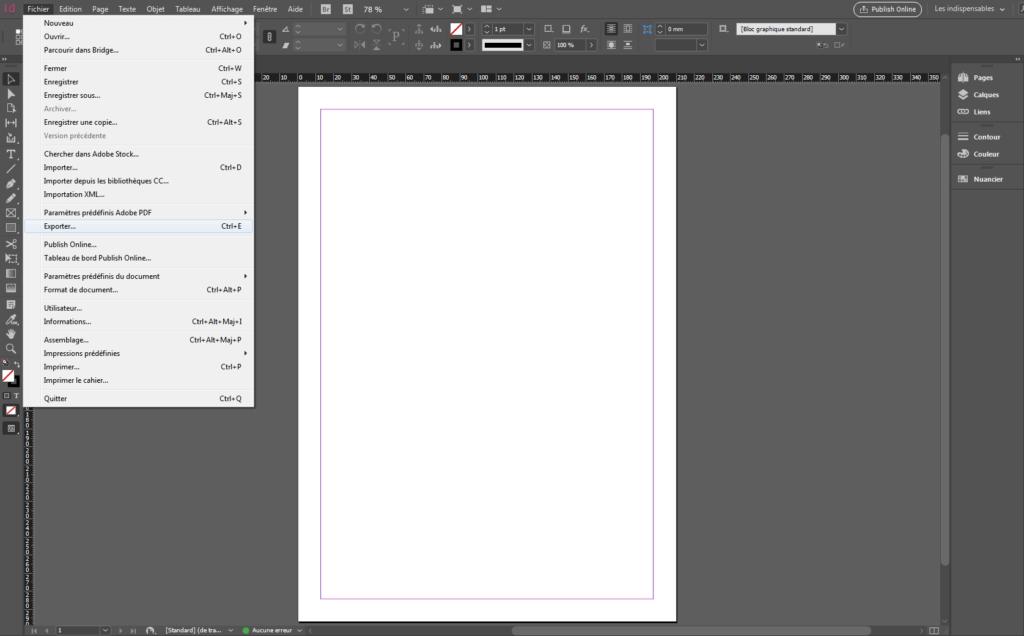Open Adobe Stock with St icon
This screenshot has height=636, width=1024.
(x=347, y=9)
